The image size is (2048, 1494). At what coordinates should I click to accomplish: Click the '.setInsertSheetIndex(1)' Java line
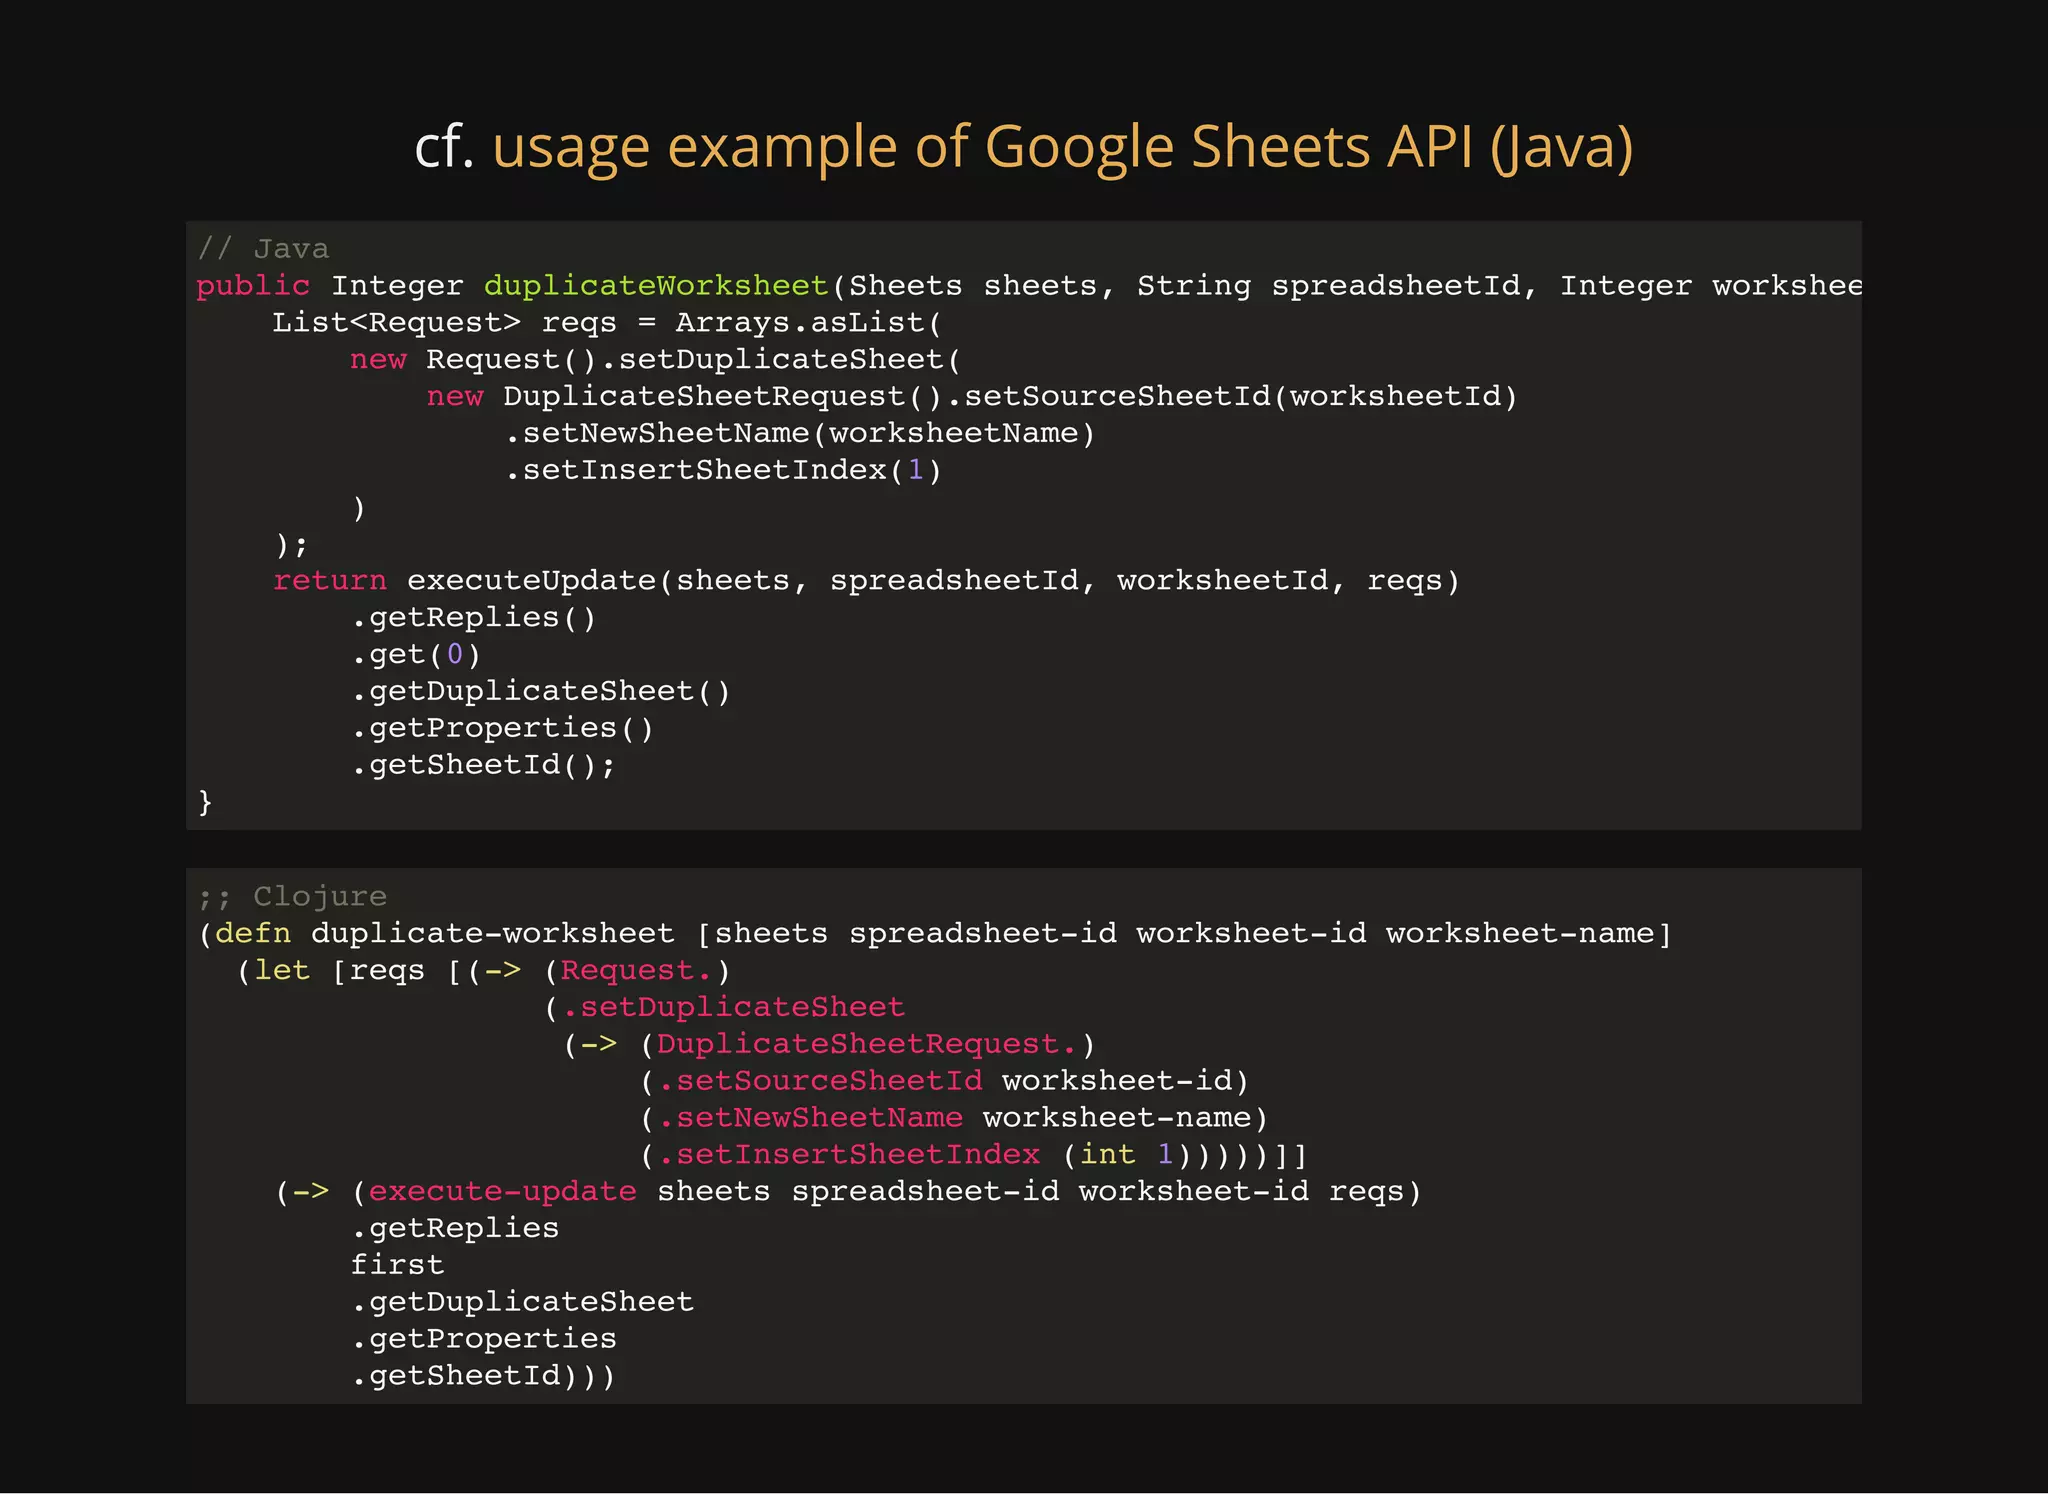723,471
